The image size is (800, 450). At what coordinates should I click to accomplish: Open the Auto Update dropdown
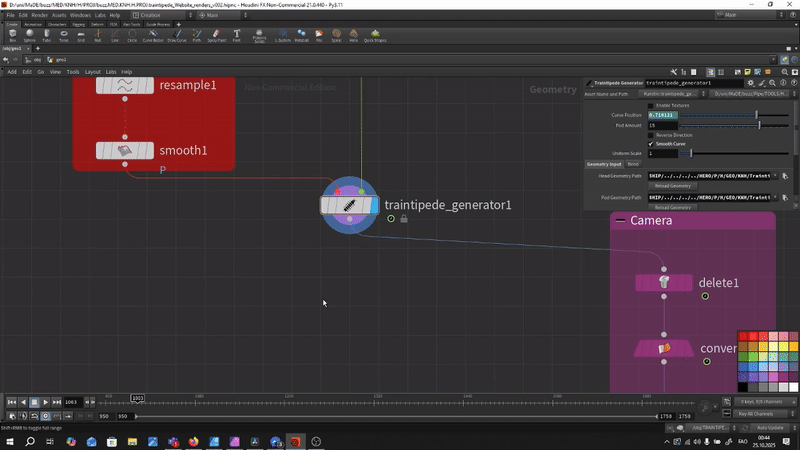tap(772, 428)
